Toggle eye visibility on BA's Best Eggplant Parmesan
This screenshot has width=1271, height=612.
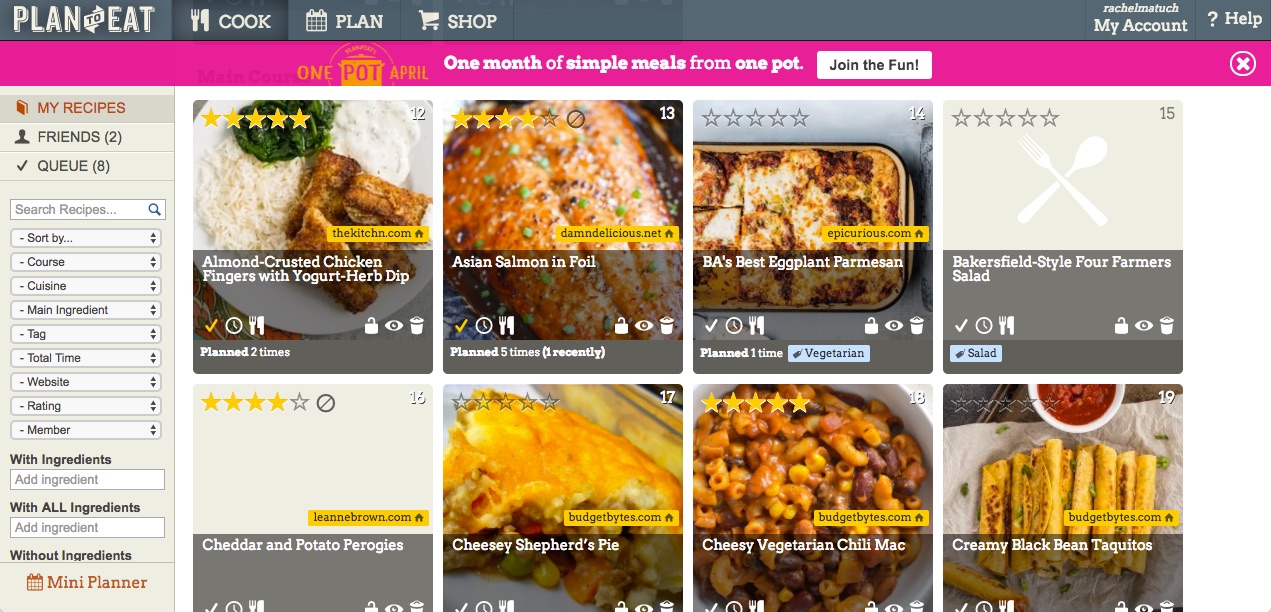coord(894,325)
